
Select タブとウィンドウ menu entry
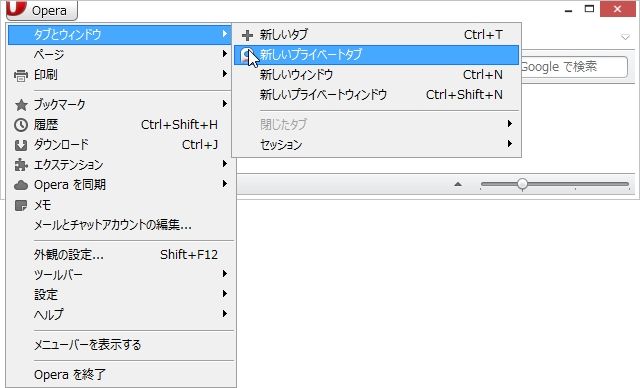[120, 35]
